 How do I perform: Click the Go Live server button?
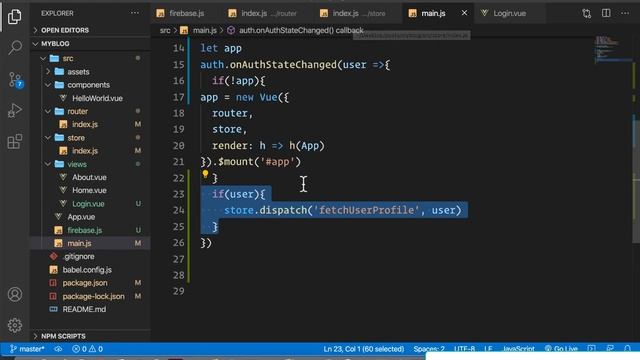pyautogui.click(x=561, y=349)
